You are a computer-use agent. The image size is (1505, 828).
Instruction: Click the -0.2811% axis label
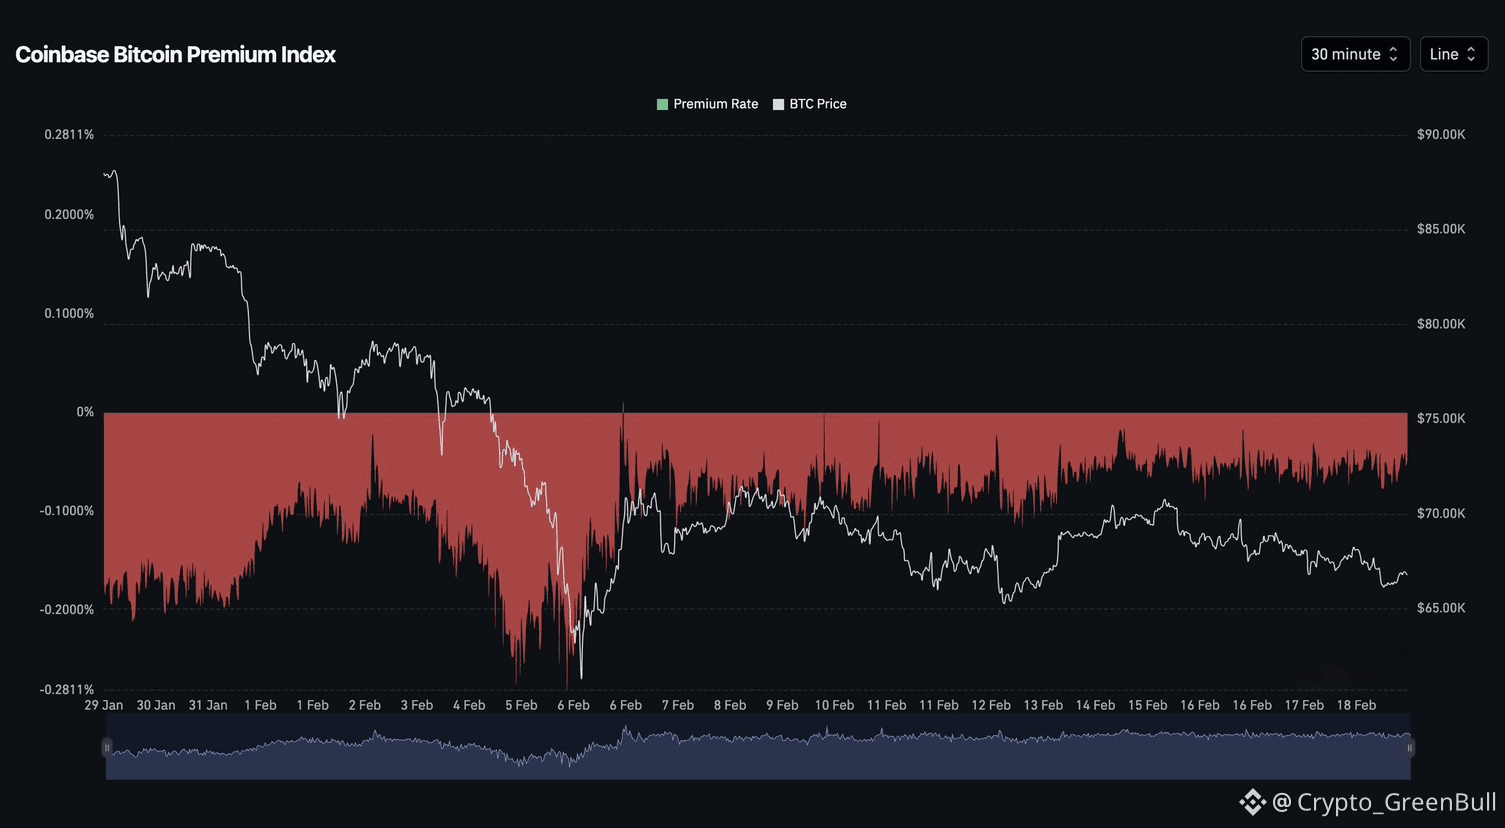coord(67,690)
